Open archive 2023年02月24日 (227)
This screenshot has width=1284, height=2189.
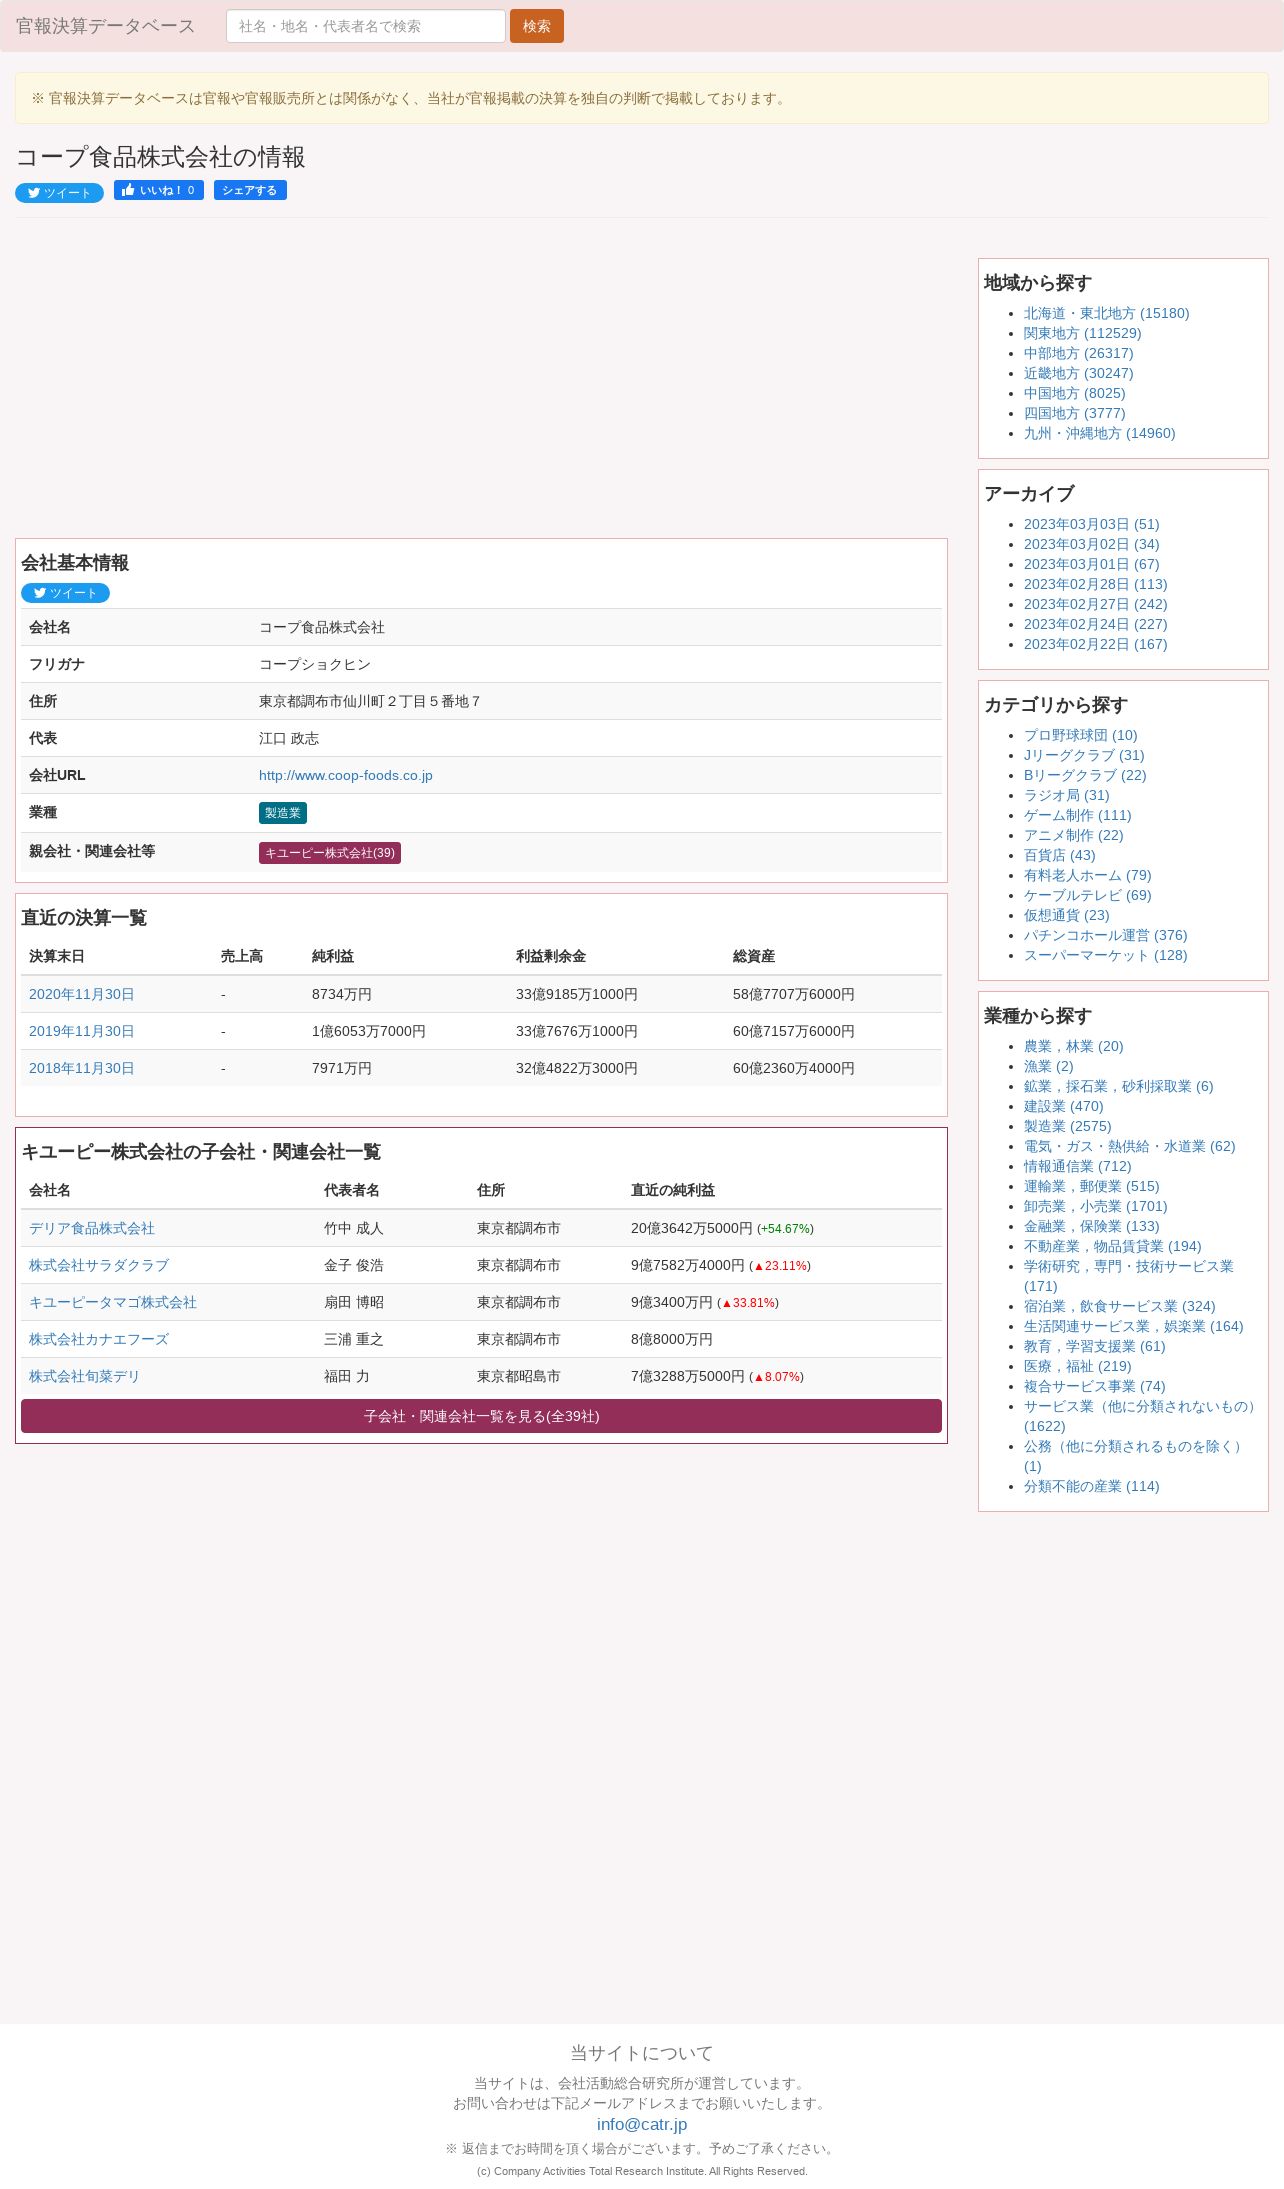click(x=1096, y=624)
